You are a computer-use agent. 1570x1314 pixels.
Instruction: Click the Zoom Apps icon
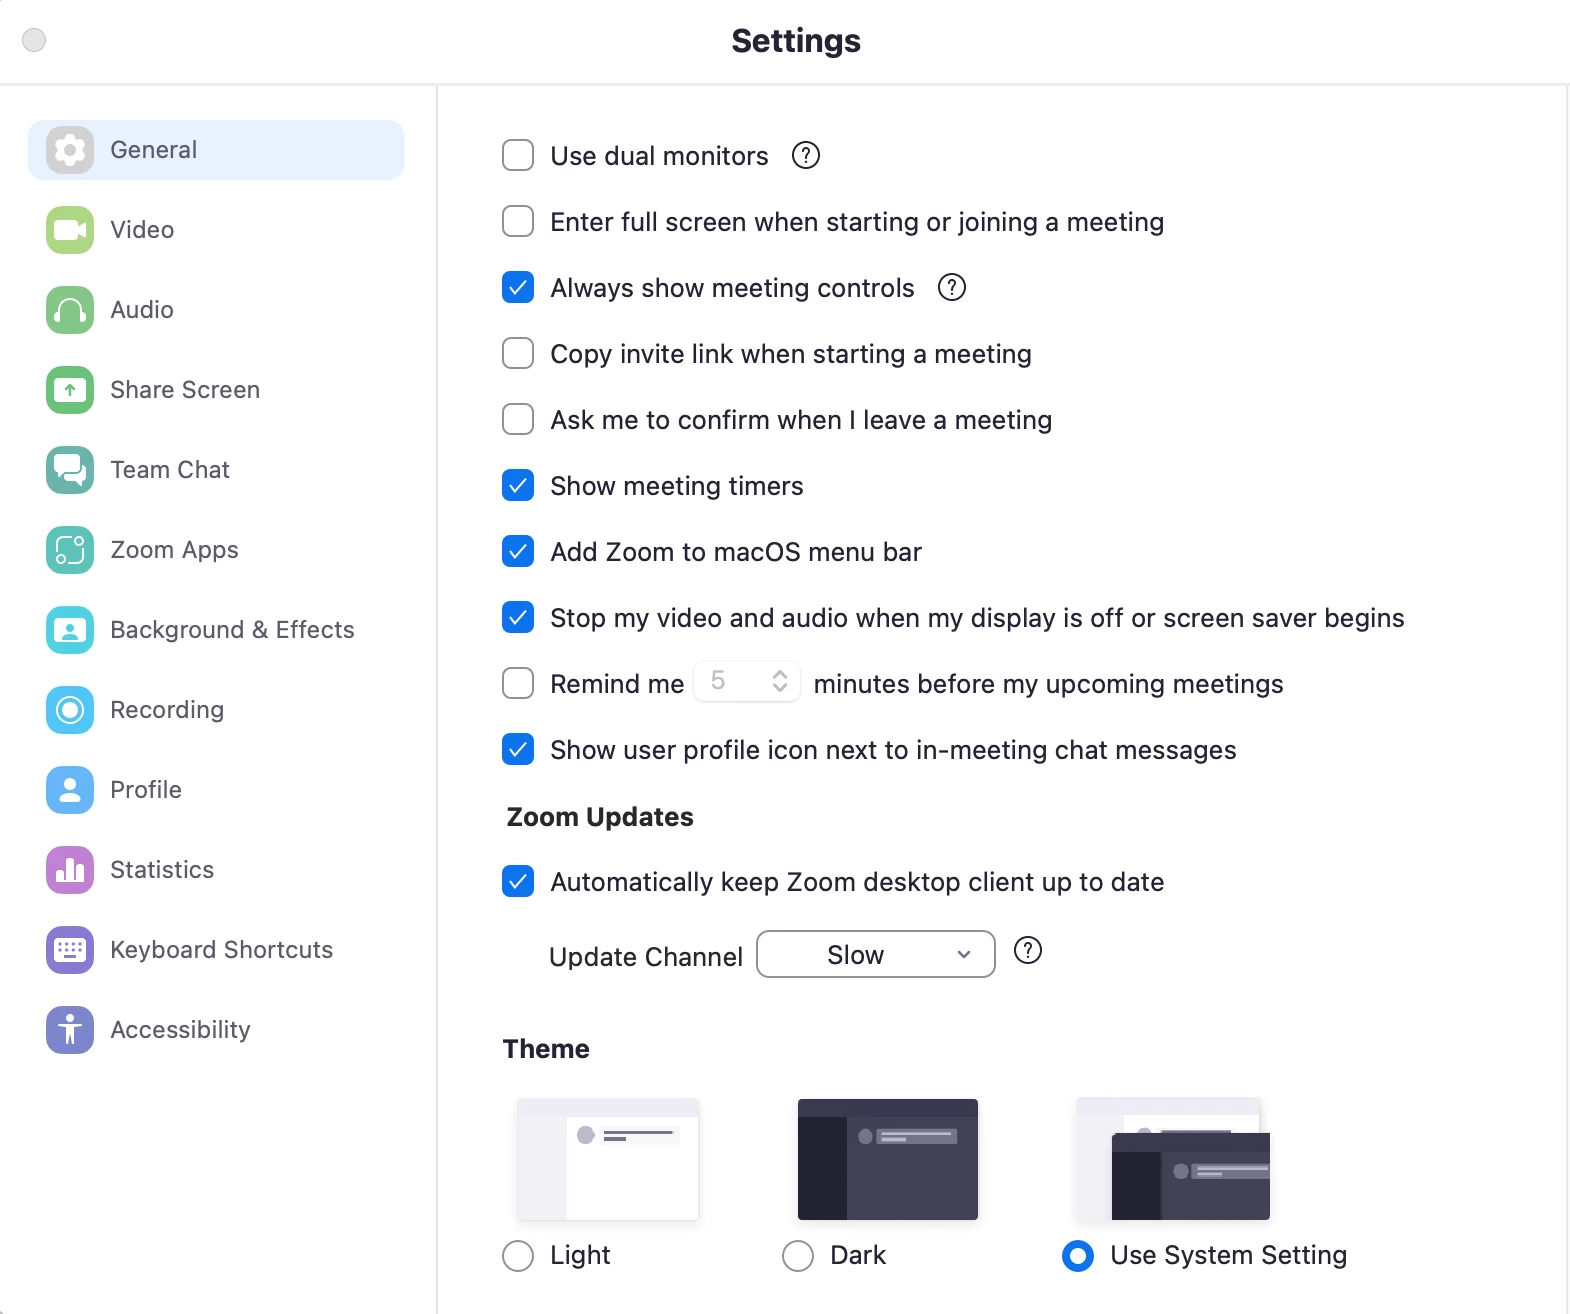pos(70,550)
